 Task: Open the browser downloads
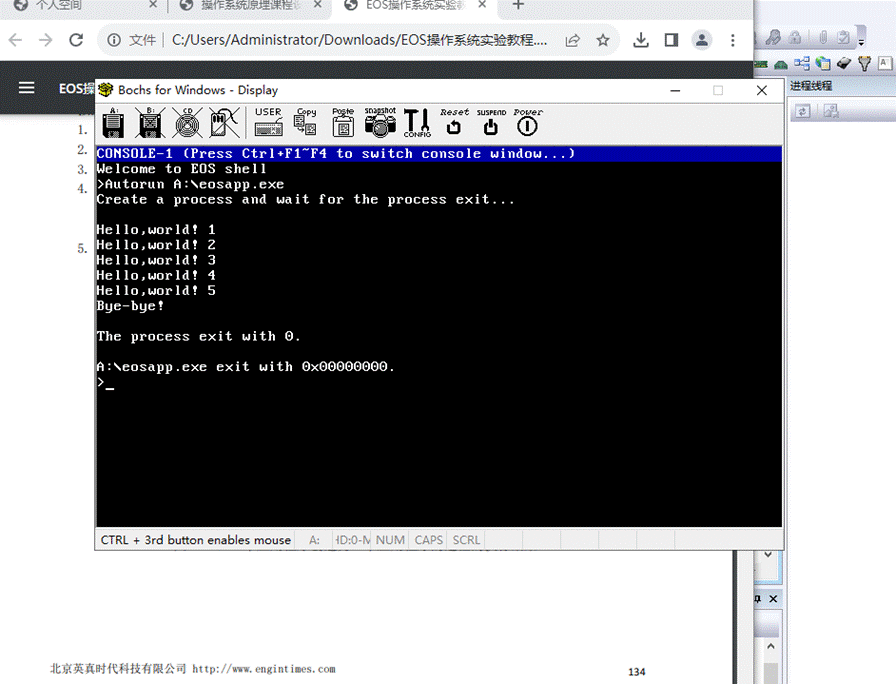(641, 40)
